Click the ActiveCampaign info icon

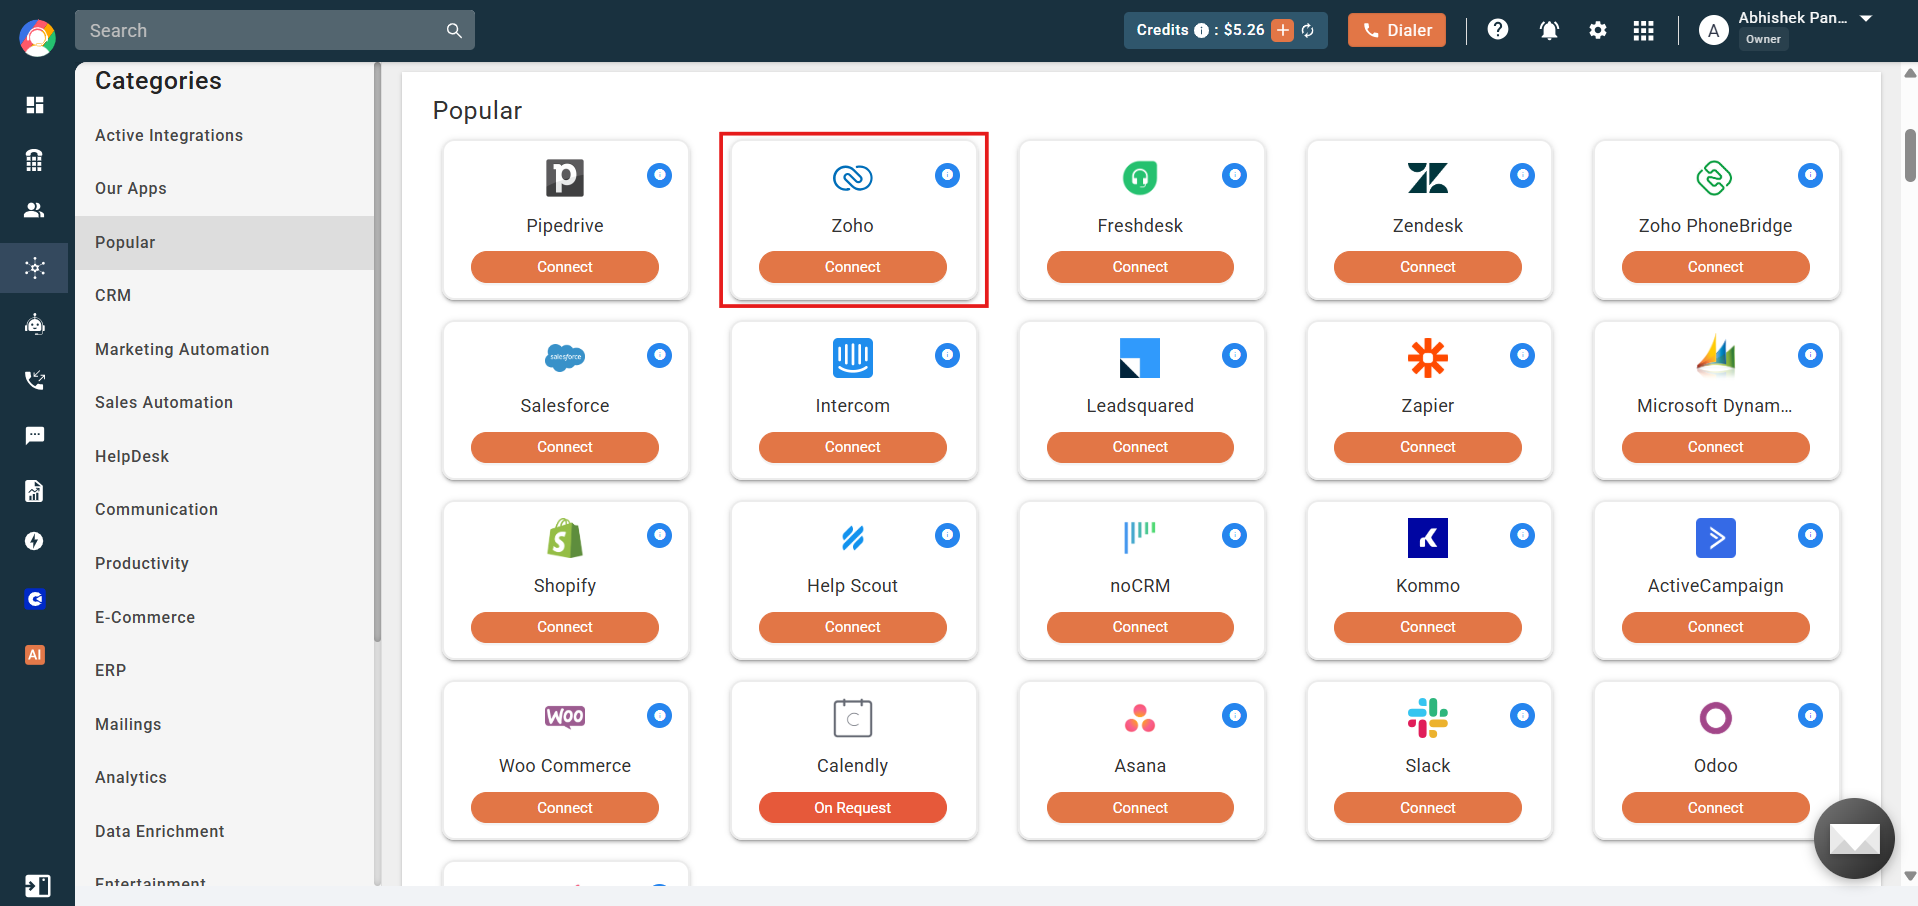[1810, 535]
